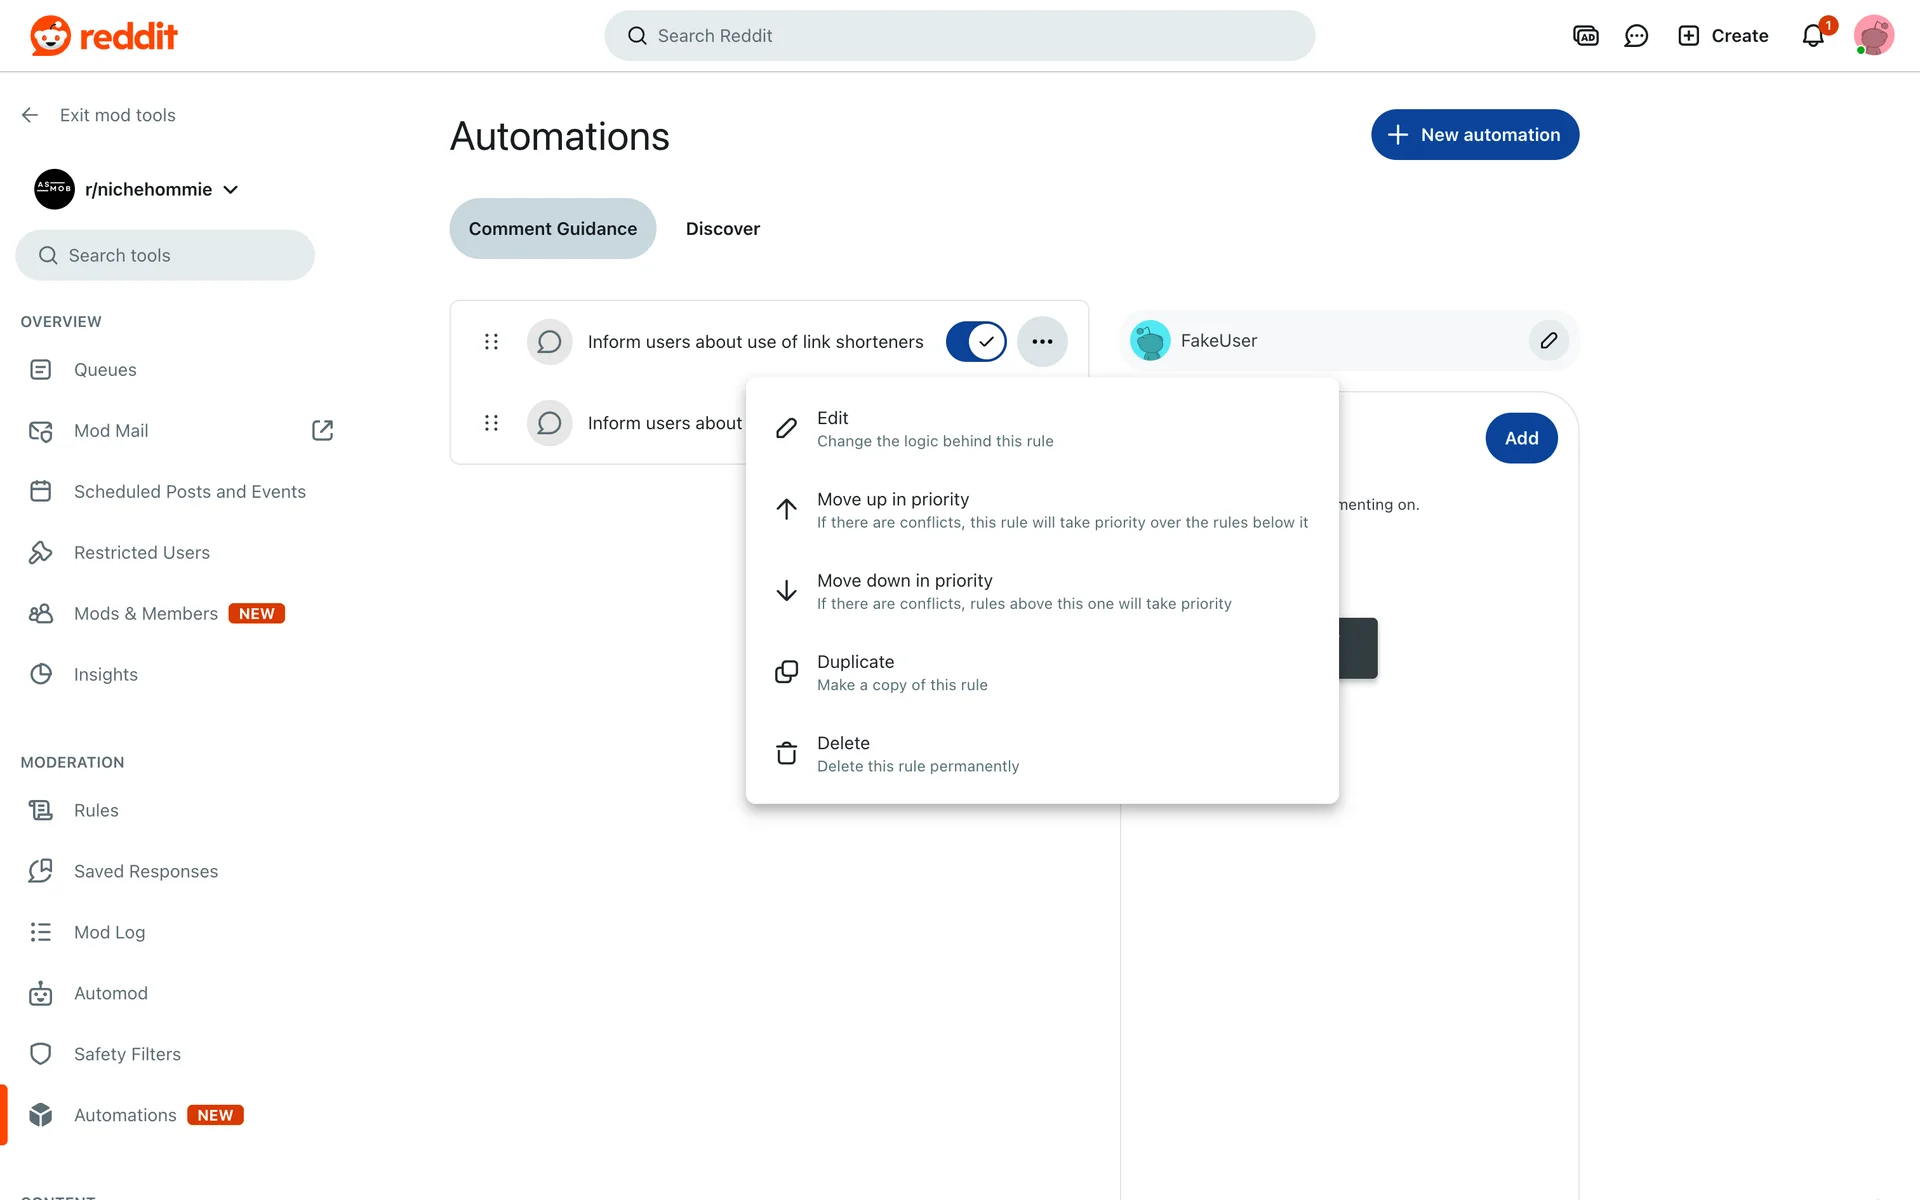Open Safety Filters in the sidebar
The height and width of the screenshot is (1200, 1920).
pos(127,1054)
